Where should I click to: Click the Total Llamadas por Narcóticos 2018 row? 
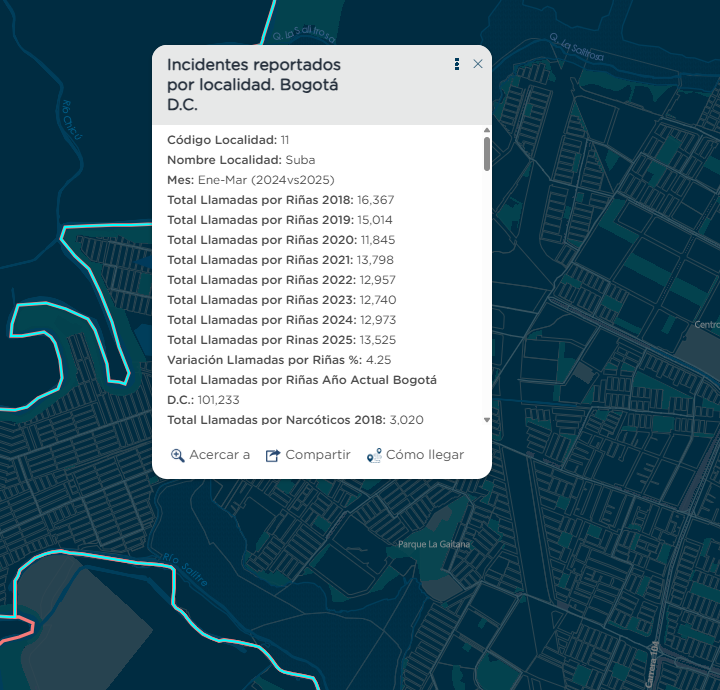click(296, 420)
